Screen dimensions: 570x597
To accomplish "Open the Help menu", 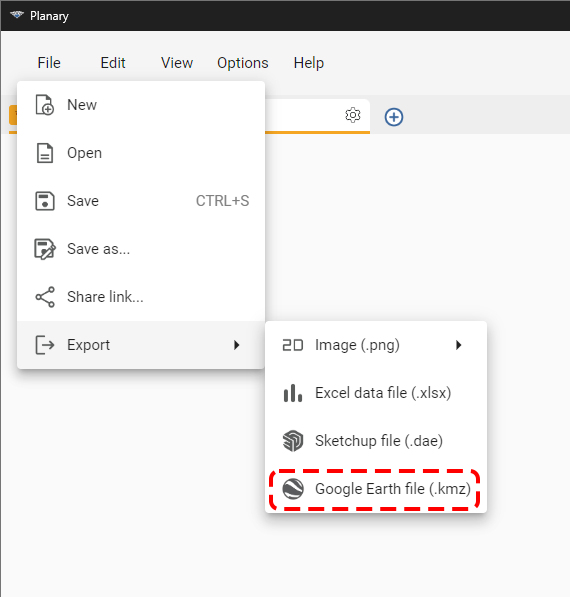I will tap(308, 63).
